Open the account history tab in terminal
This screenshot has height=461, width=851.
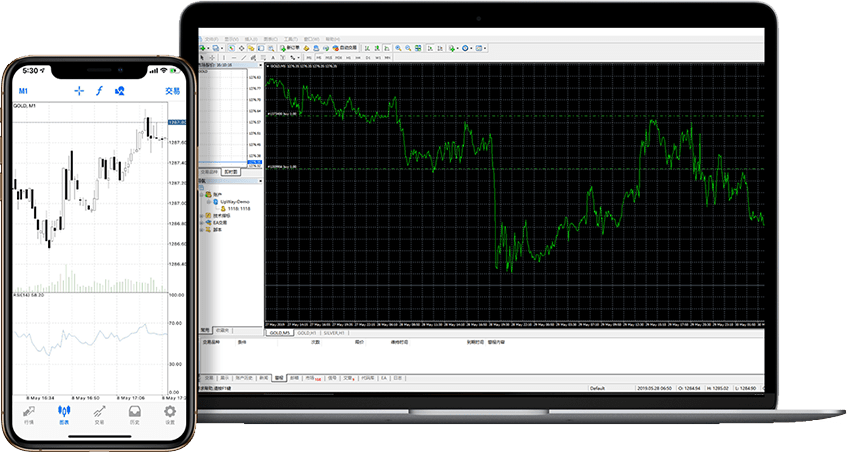coord(244,378)
